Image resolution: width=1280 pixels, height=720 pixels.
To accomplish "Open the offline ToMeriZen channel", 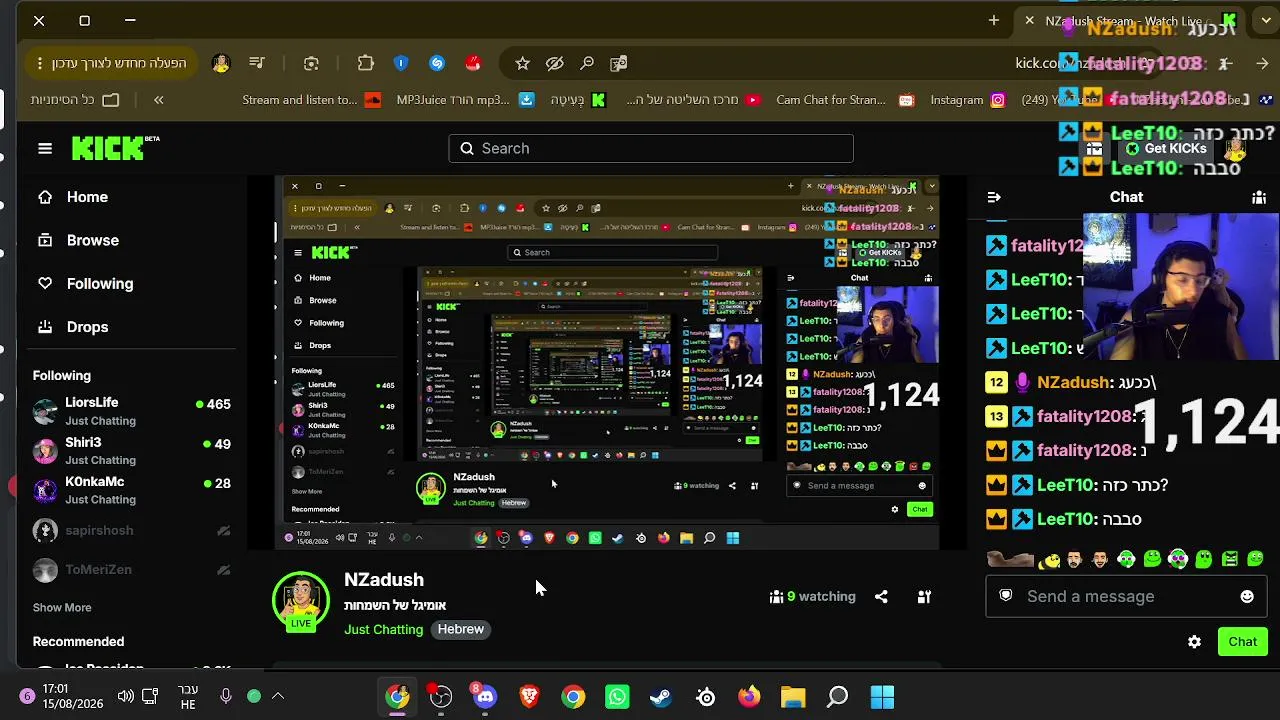I will point(132,569).
